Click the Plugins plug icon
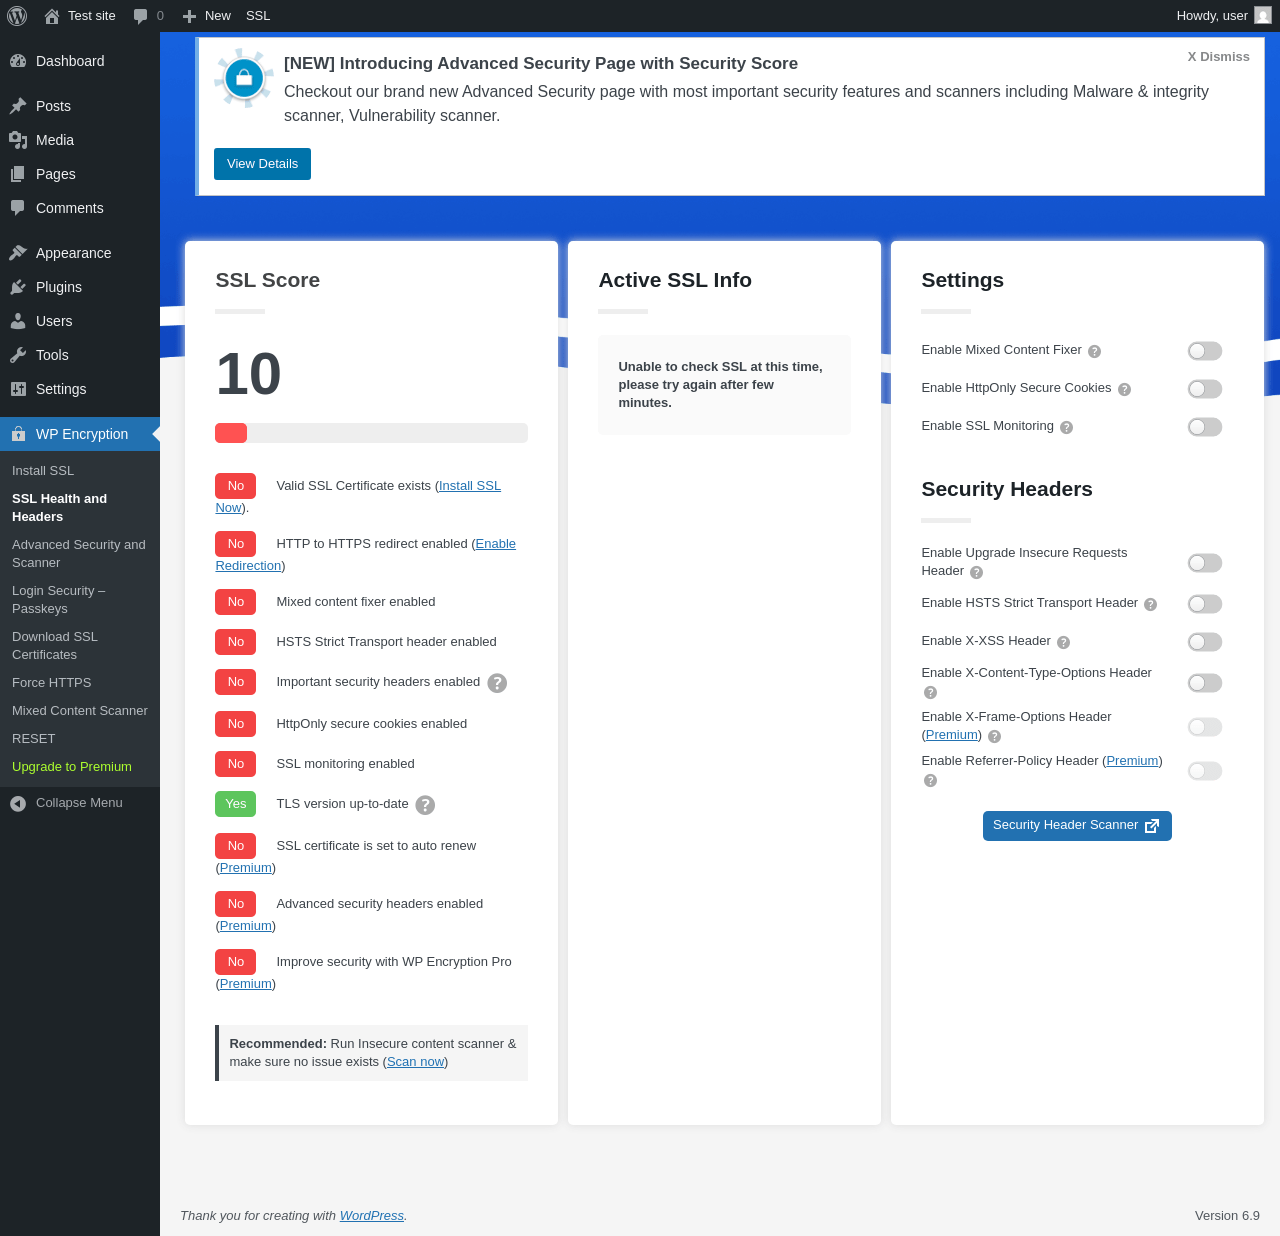Screen dimensions: 1280x1236 [x=18, y=287]
